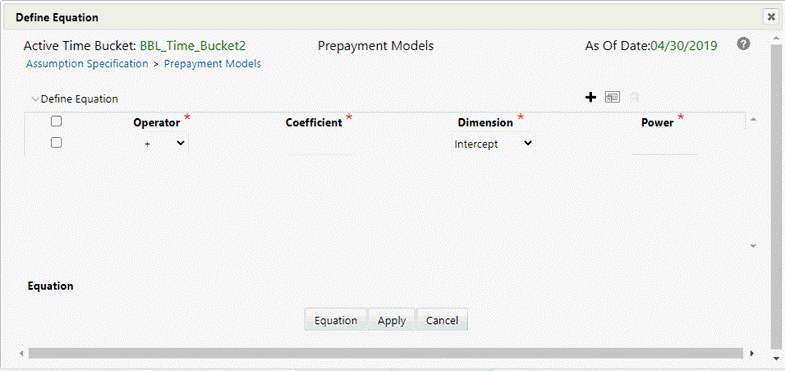Collapse the Define Equation section
The image size is (785, 371).
[35, 99]
